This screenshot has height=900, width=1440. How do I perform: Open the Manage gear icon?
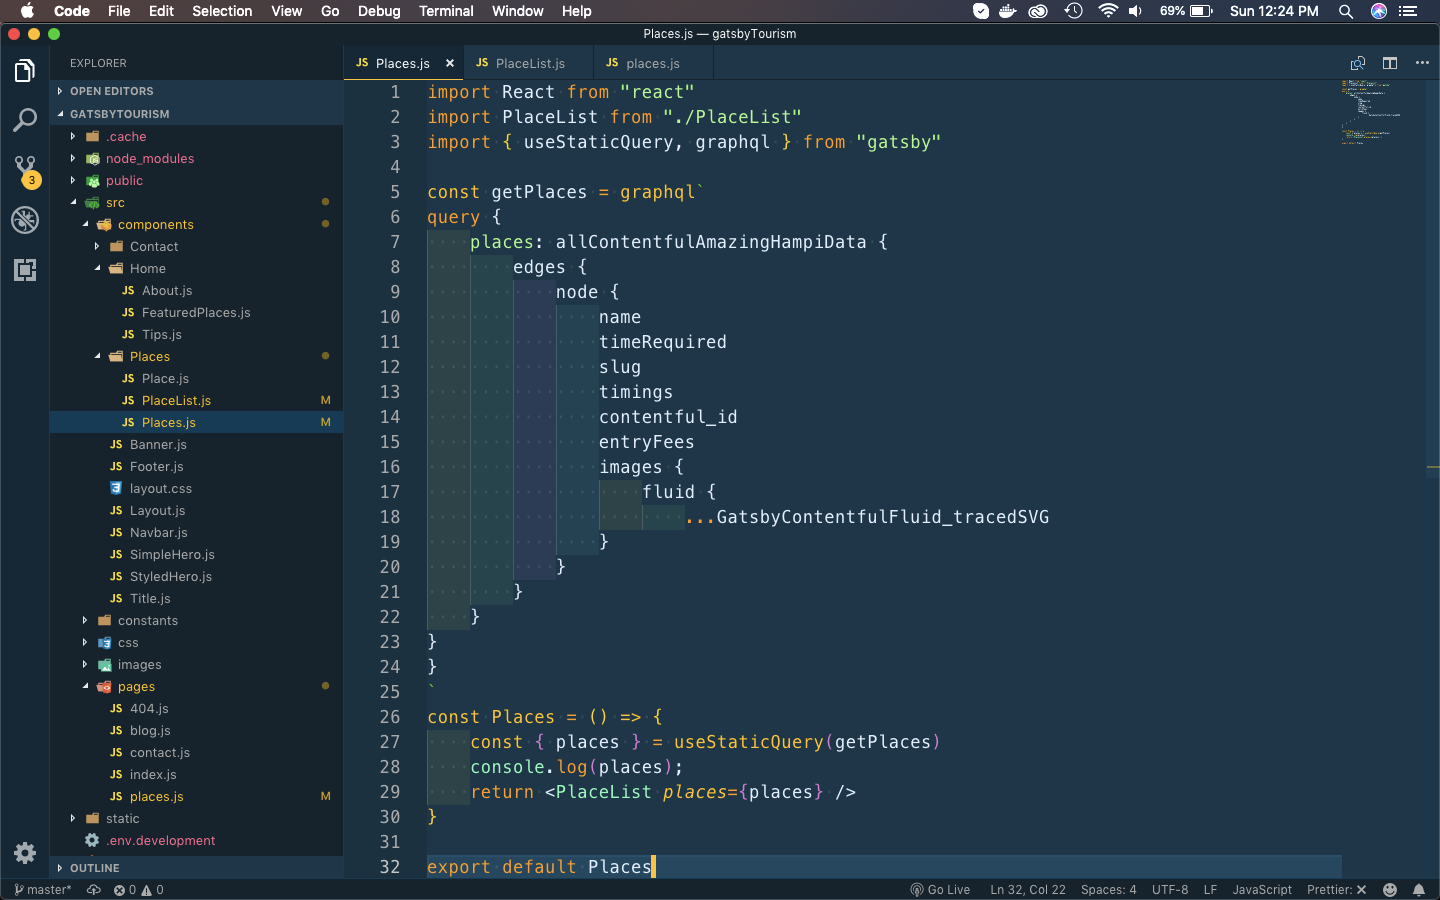click(x=25, y=853)
